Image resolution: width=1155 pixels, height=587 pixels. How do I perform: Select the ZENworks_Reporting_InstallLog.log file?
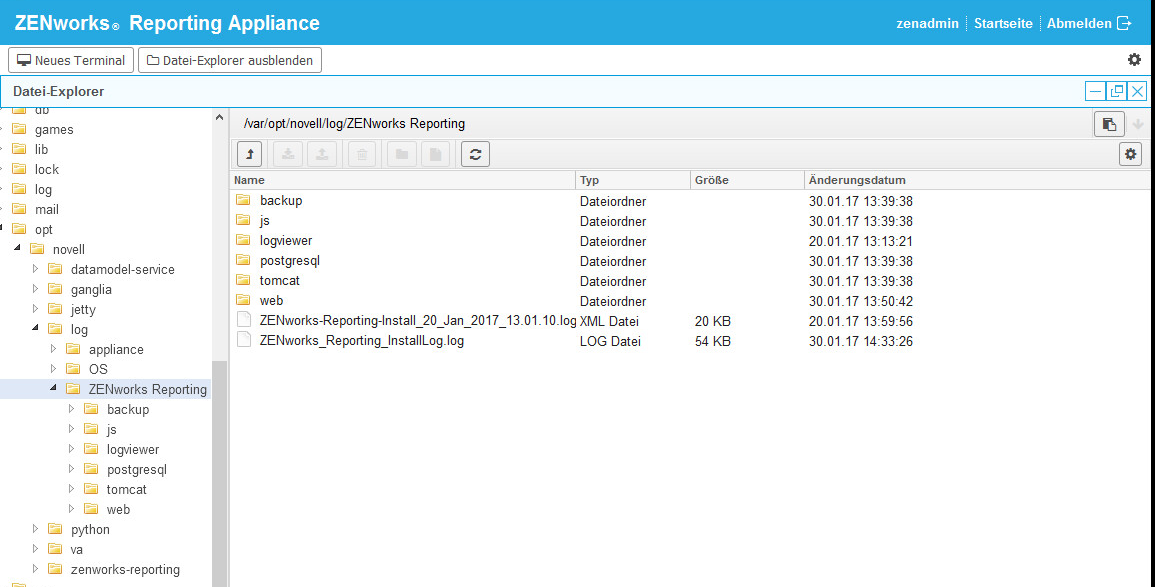coord(361,341)
